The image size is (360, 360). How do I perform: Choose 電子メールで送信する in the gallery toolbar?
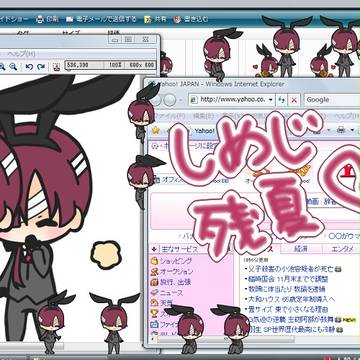point(105,19)
